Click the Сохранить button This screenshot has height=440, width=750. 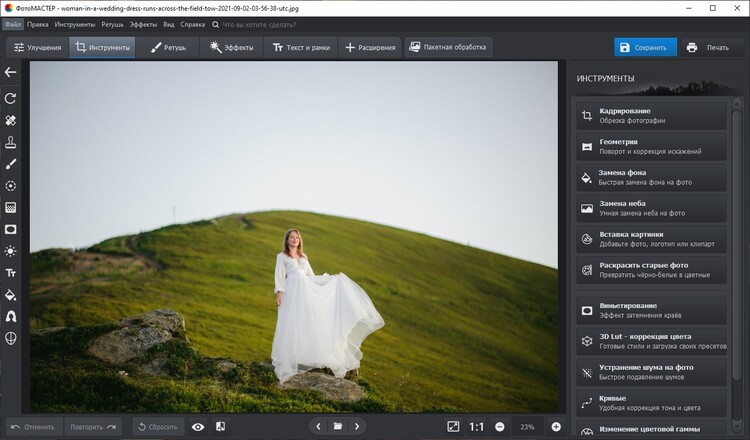click(645, 47)
